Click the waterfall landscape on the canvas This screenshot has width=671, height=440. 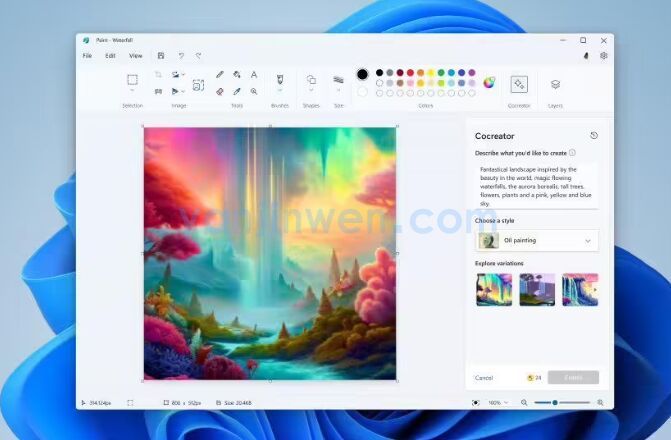click(270, 253)
